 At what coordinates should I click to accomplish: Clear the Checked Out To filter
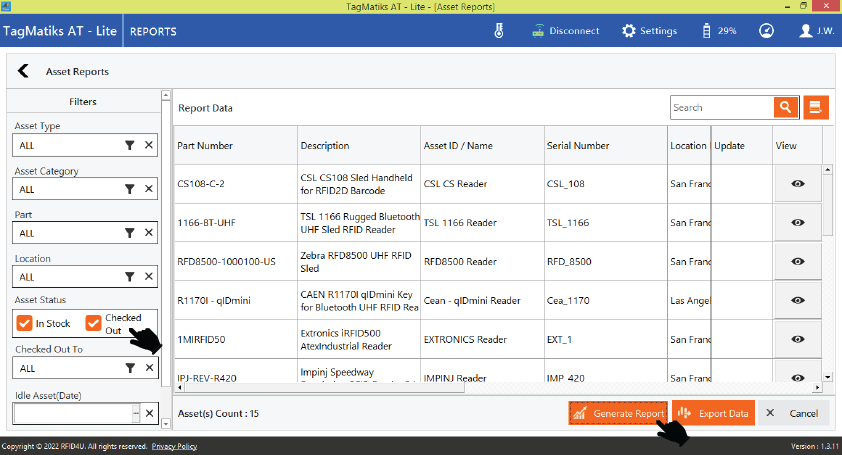click(x=148, y=368)
